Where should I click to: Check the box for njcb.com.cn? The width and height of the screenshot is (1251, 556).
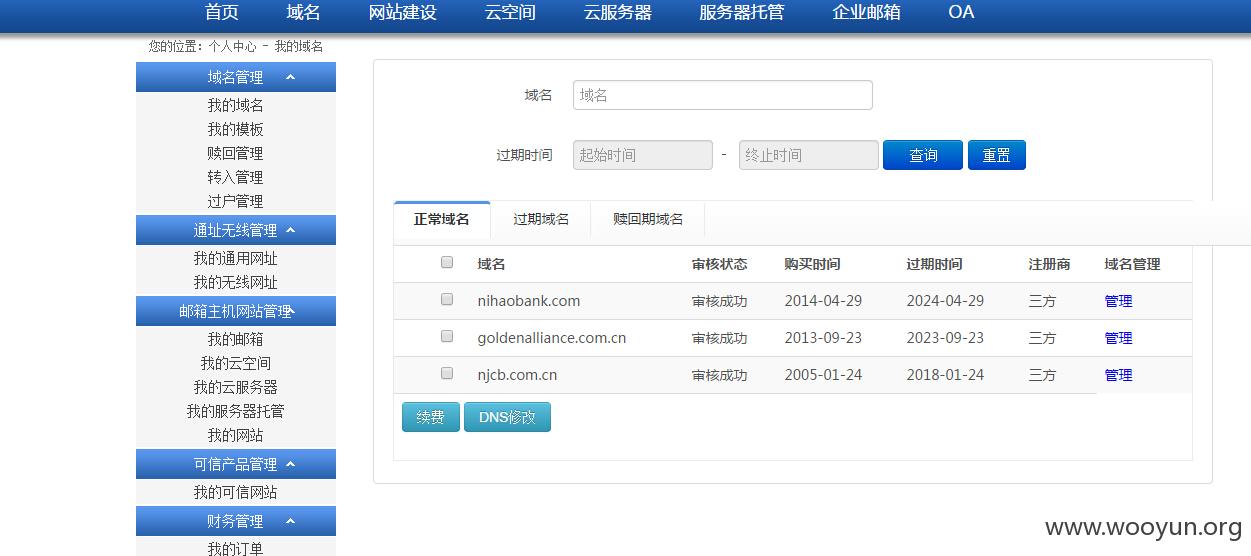click(447, 373)
